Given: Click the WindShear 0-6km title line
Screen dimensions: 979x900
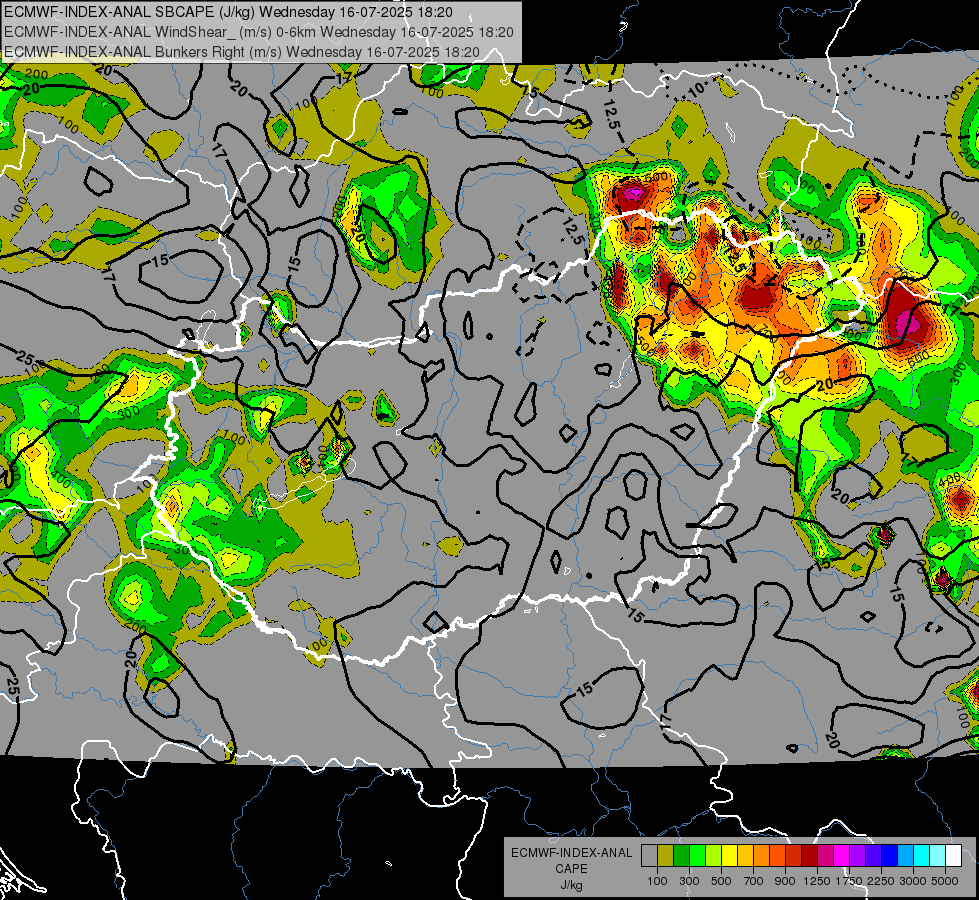Looking at the screenshot, I should click(258, 32).
